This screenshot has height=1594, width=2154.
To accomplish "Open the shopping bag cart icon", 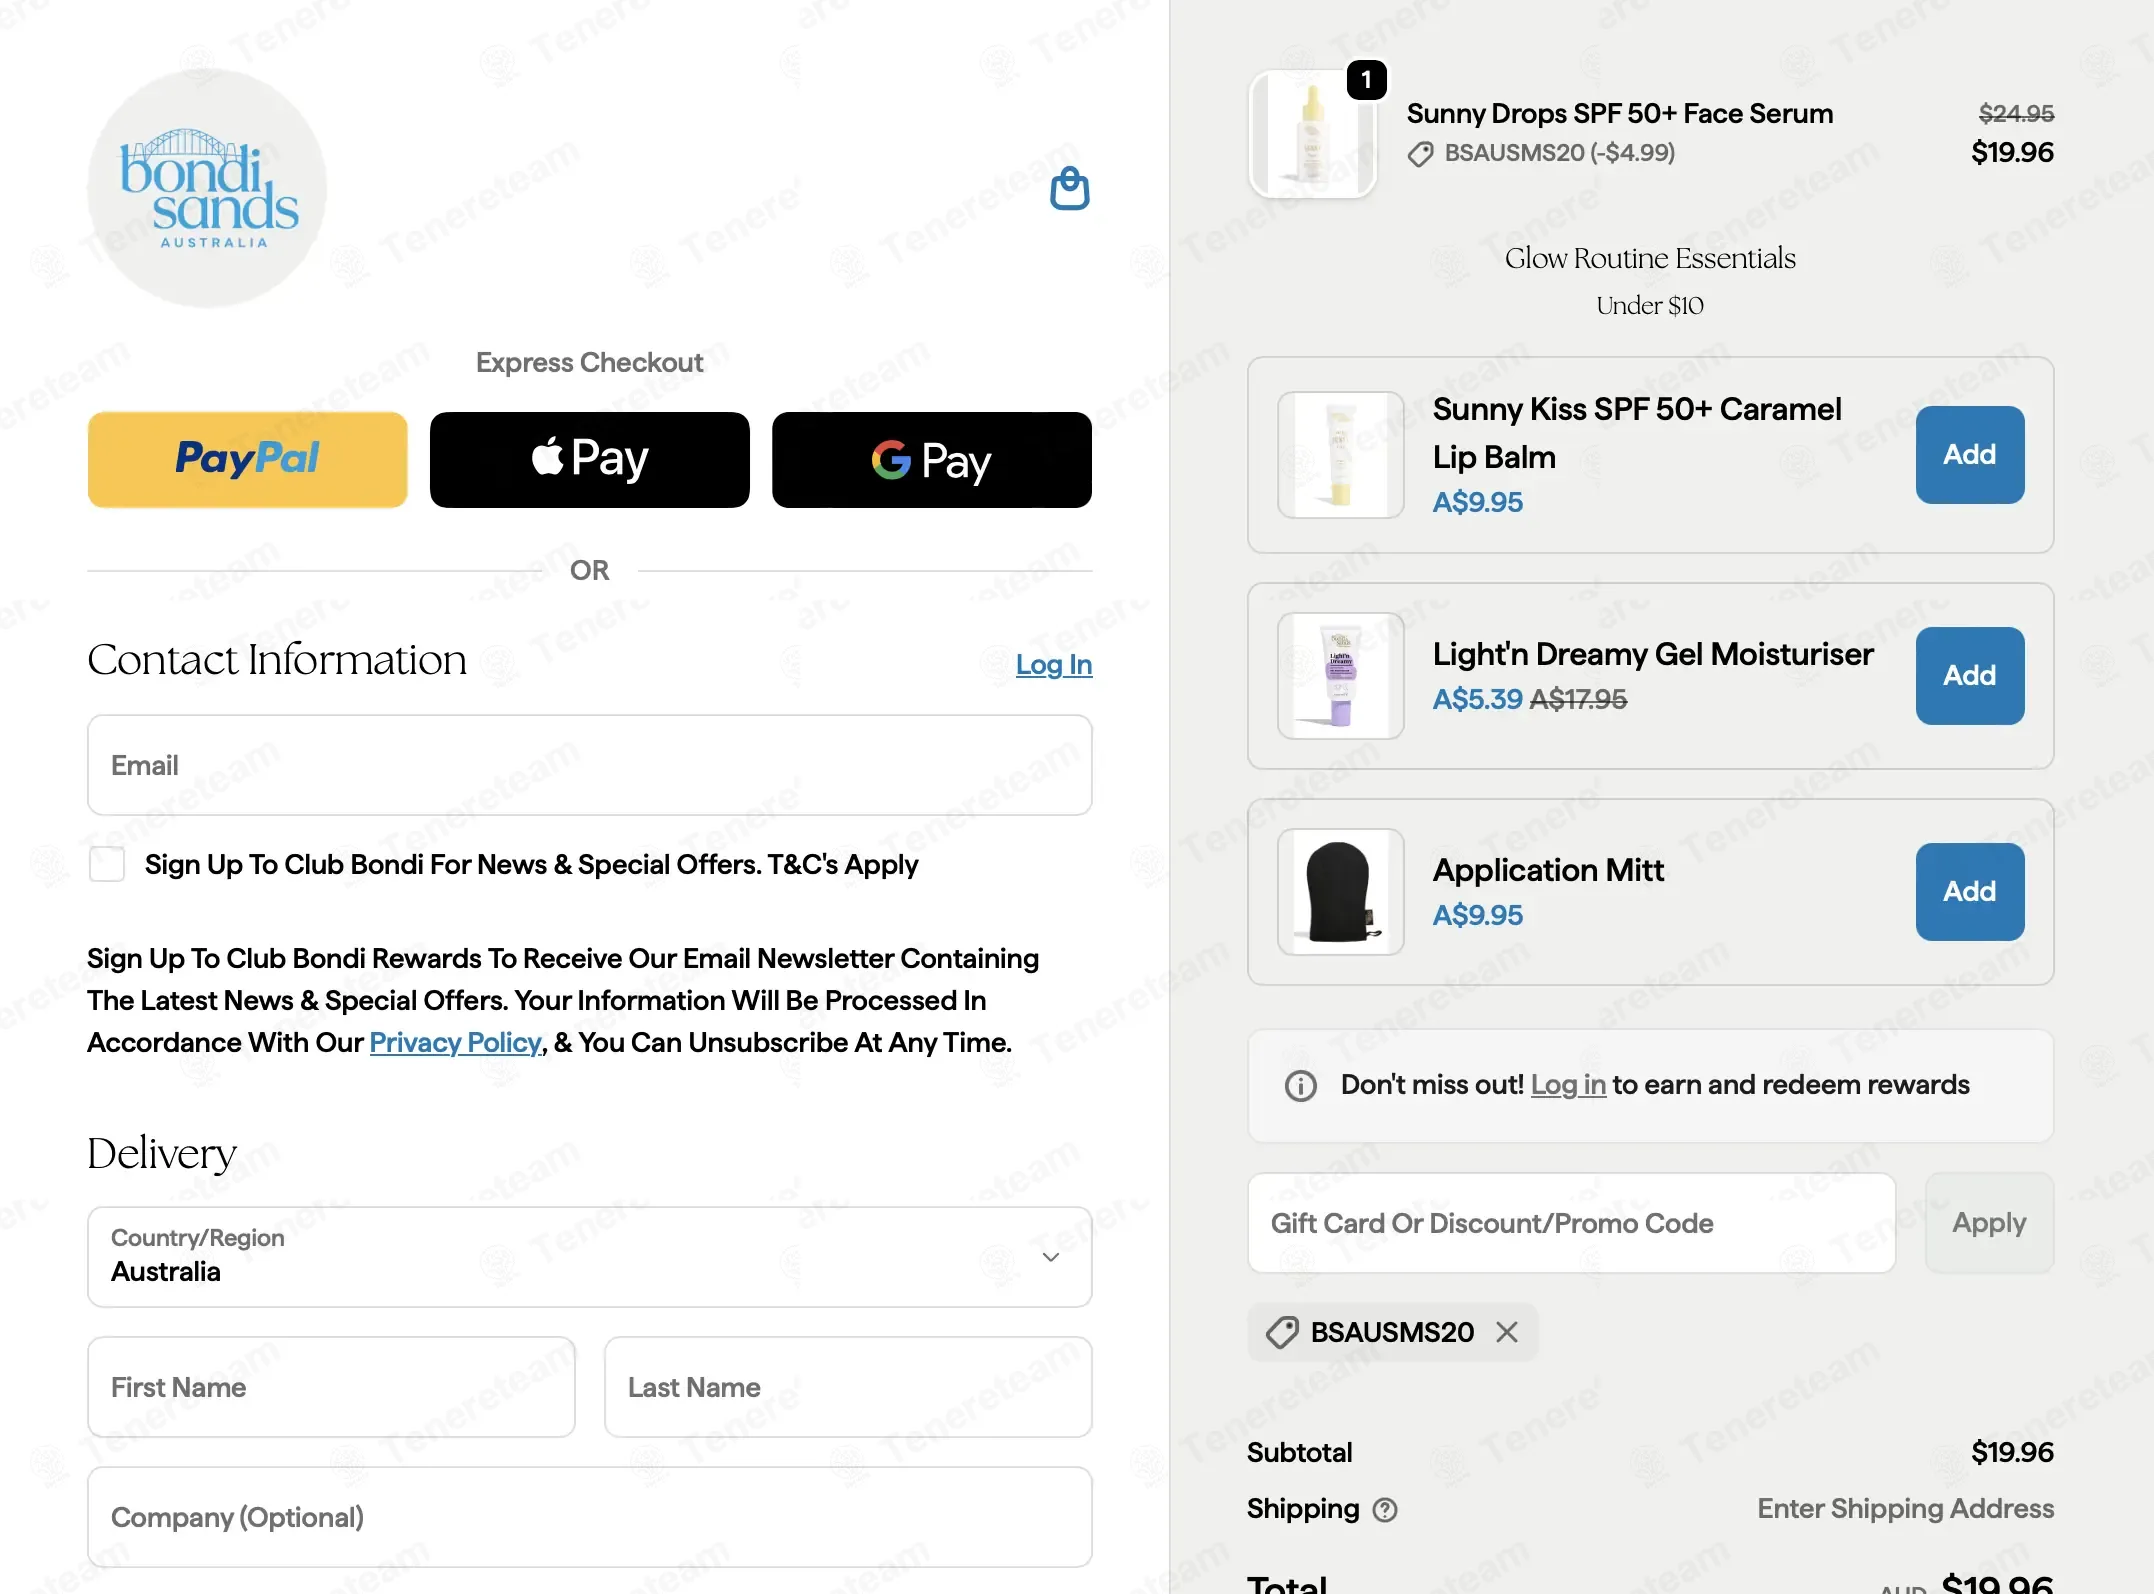I will 1069,188.
